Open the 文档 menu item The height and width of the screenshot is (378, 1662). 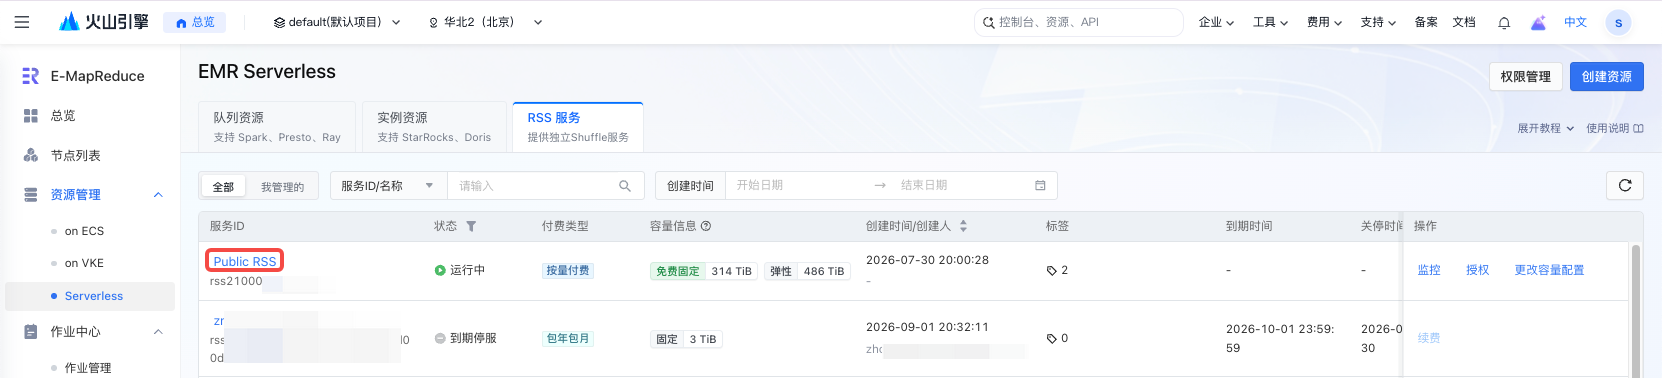[x=1464, y=22]
